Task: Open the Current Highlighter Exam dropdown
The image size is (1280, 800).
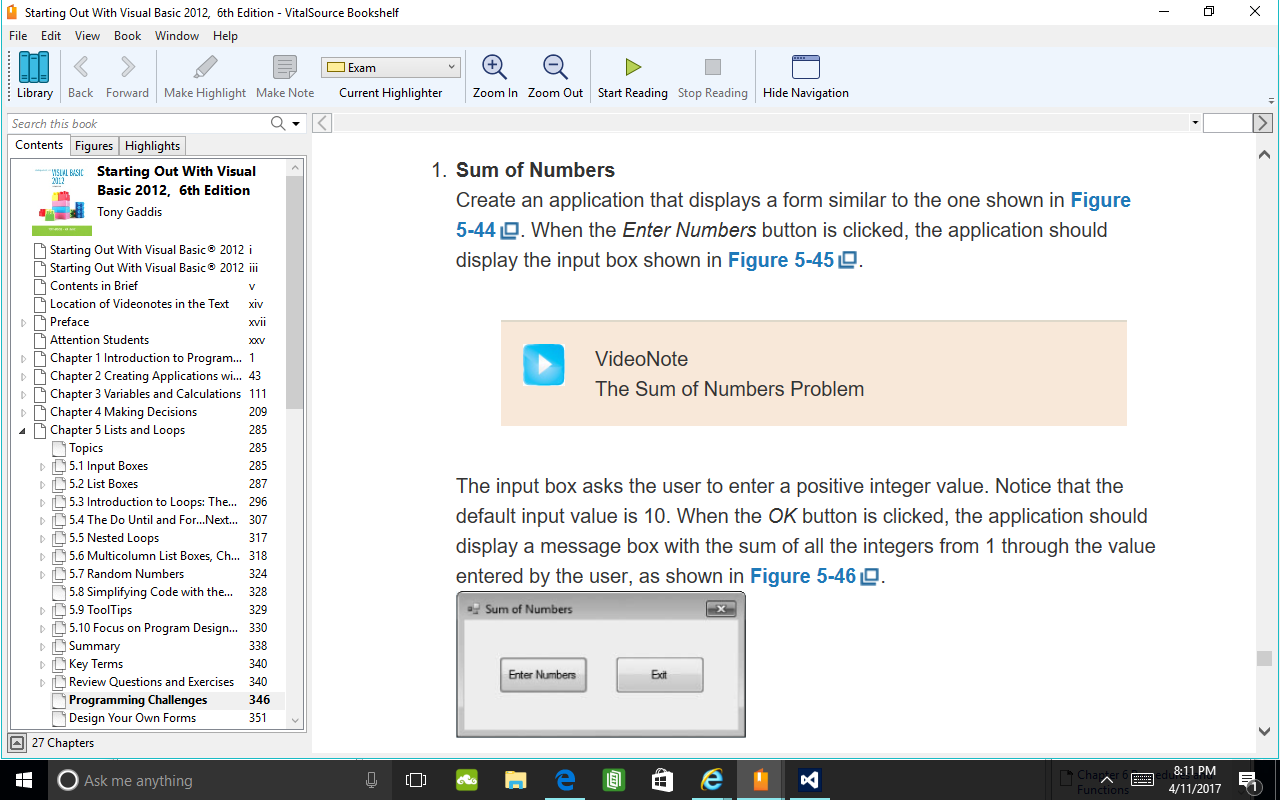Action: point(391,68)
